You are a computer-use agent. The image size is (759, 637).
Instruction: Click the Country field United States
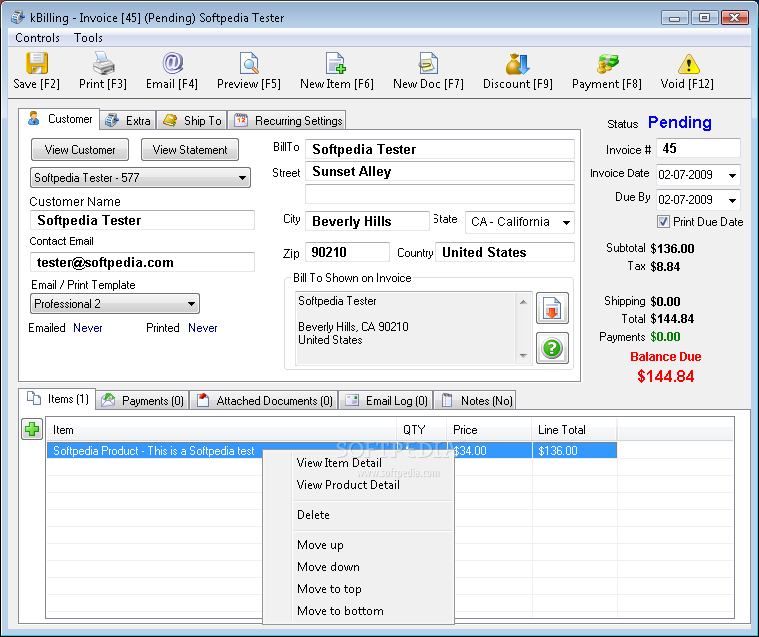click(x=505, y=252)
